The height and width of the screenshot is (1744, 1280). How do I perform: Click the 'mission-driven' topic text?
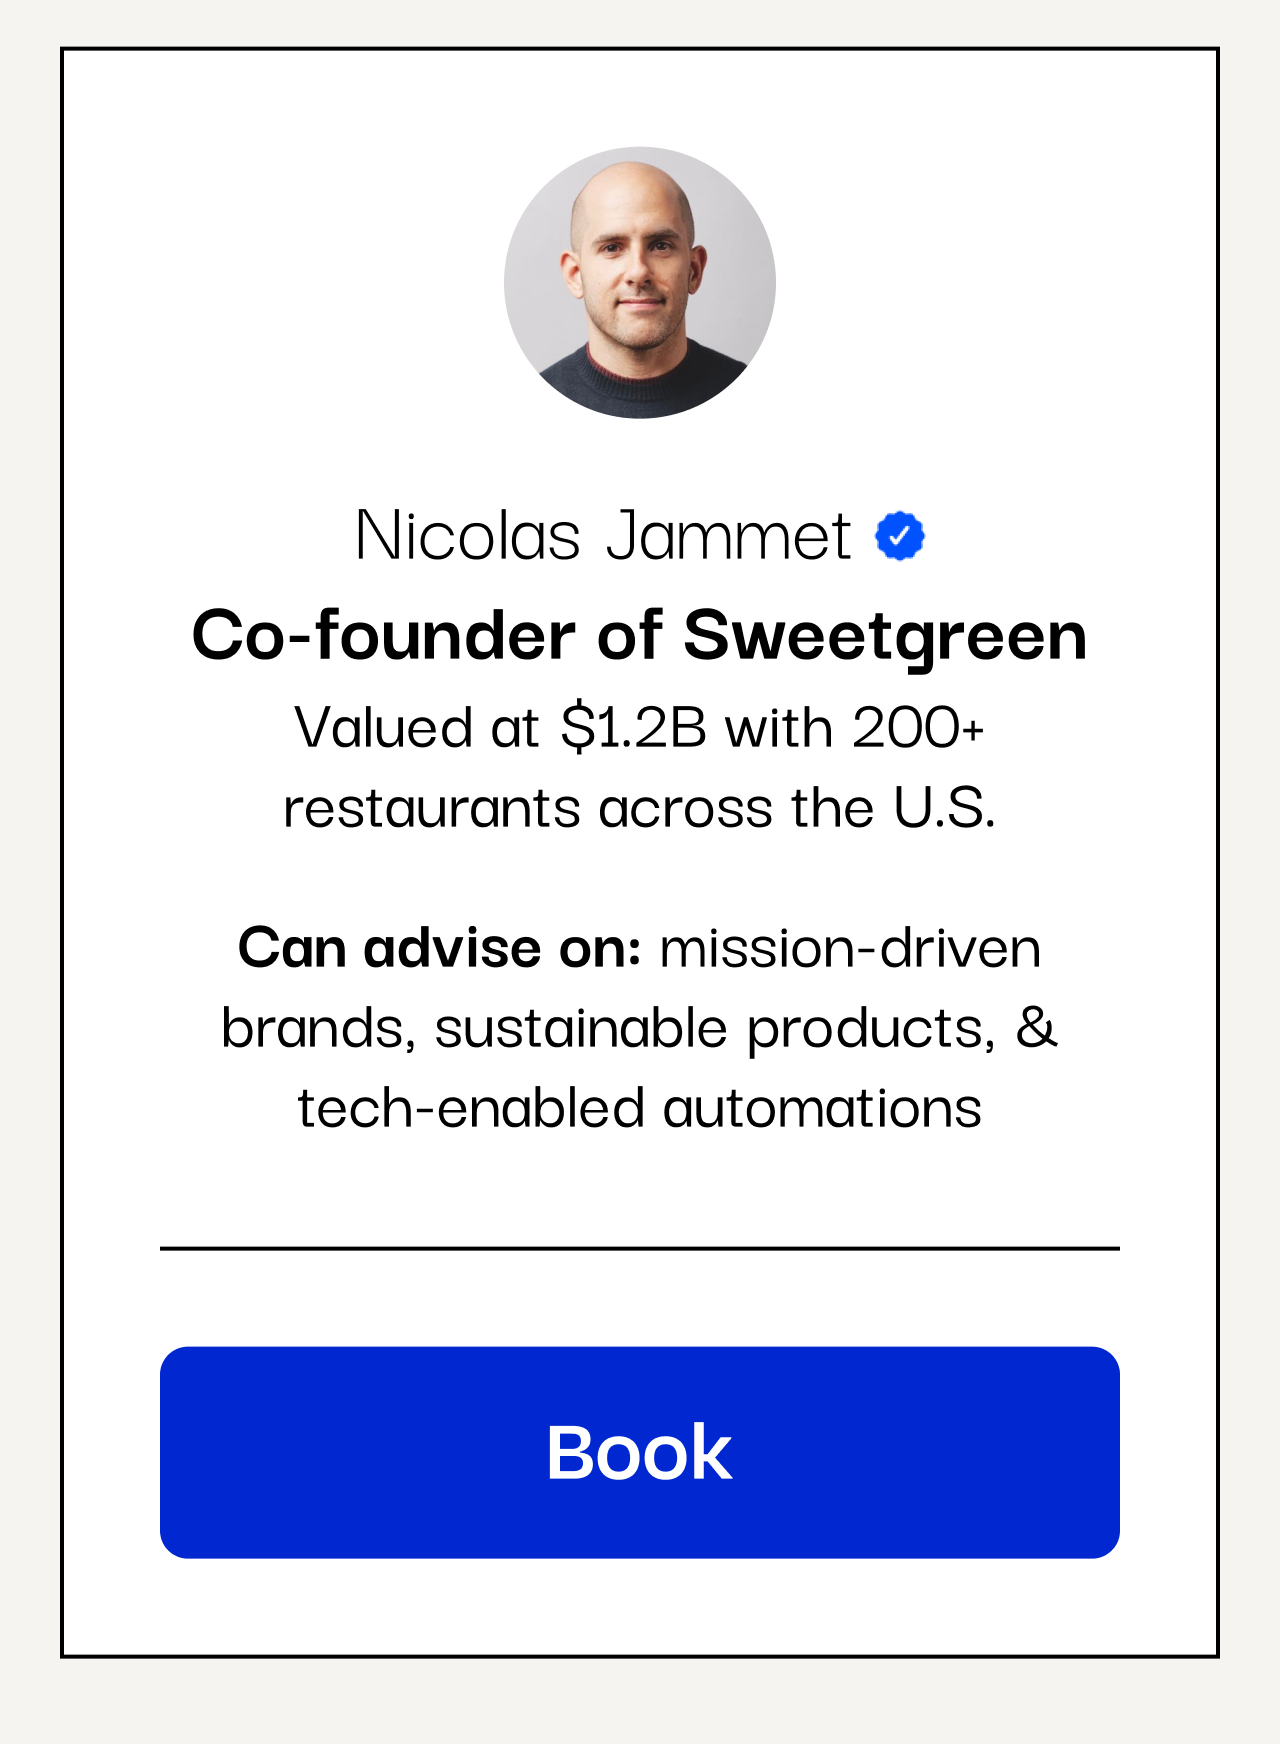[850, 948]
